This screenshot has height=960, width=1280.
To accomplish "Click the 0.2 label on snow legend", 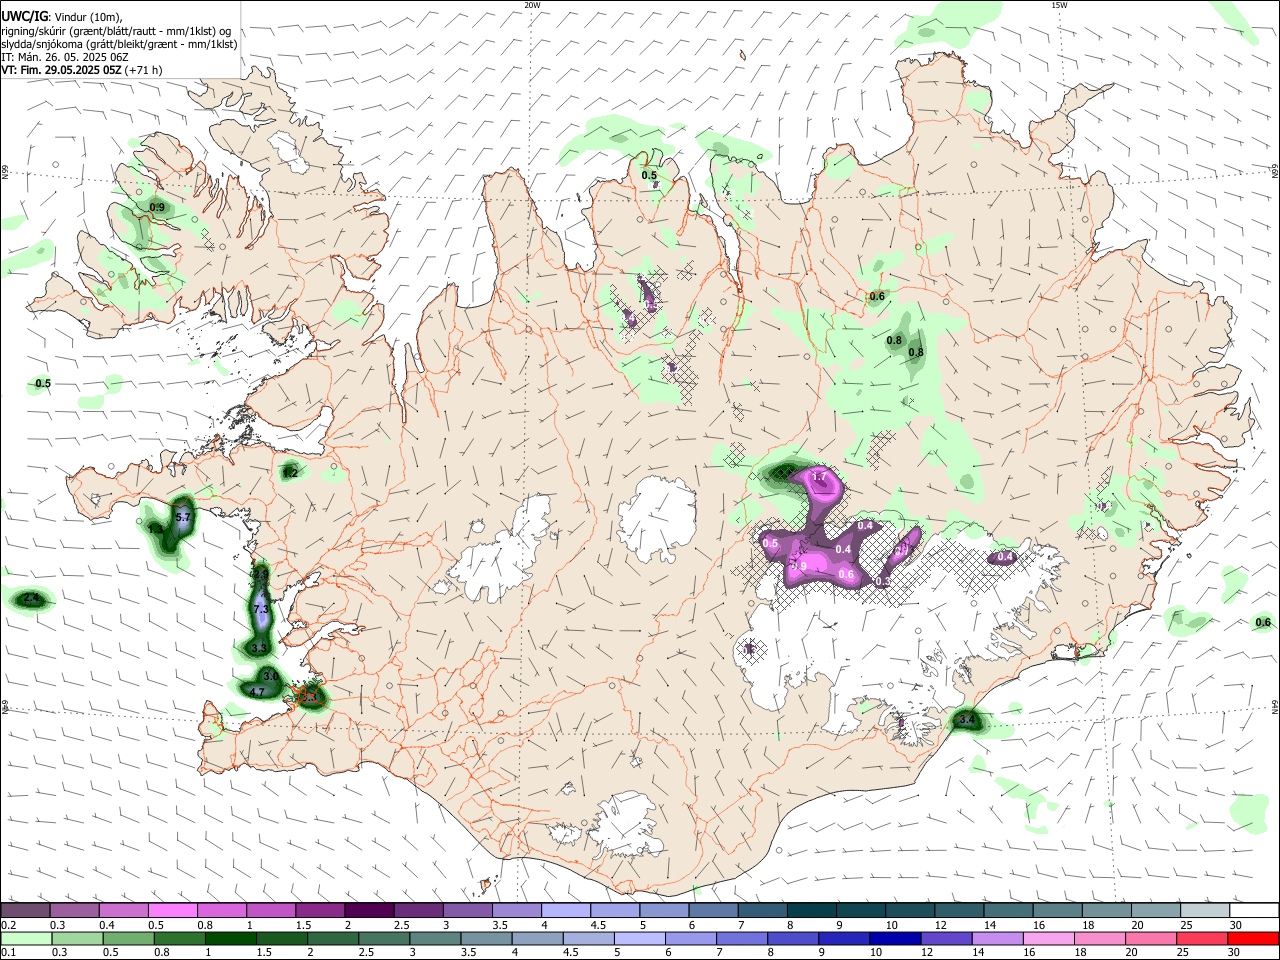I will click(8, 925).
